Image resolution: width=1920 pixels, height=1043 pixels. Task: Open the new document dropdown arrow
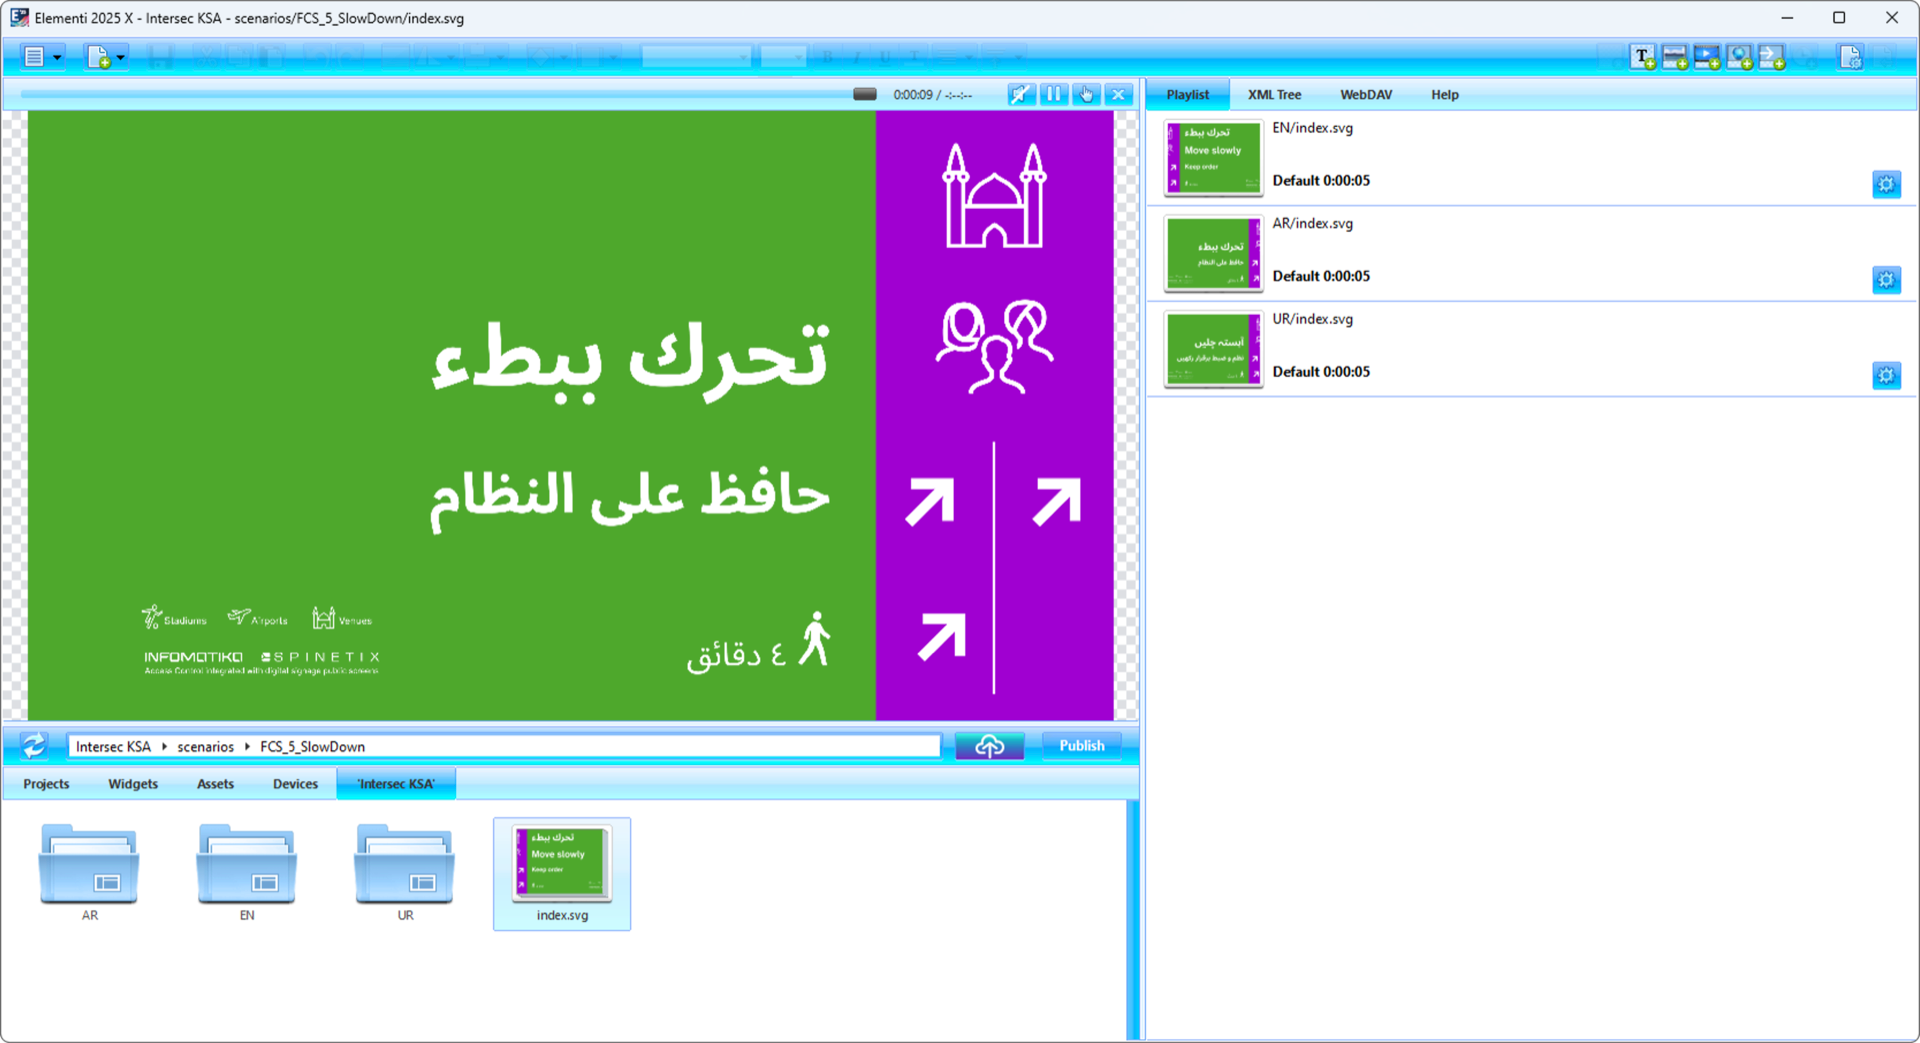pyautogui.click(x=117, y=57)
